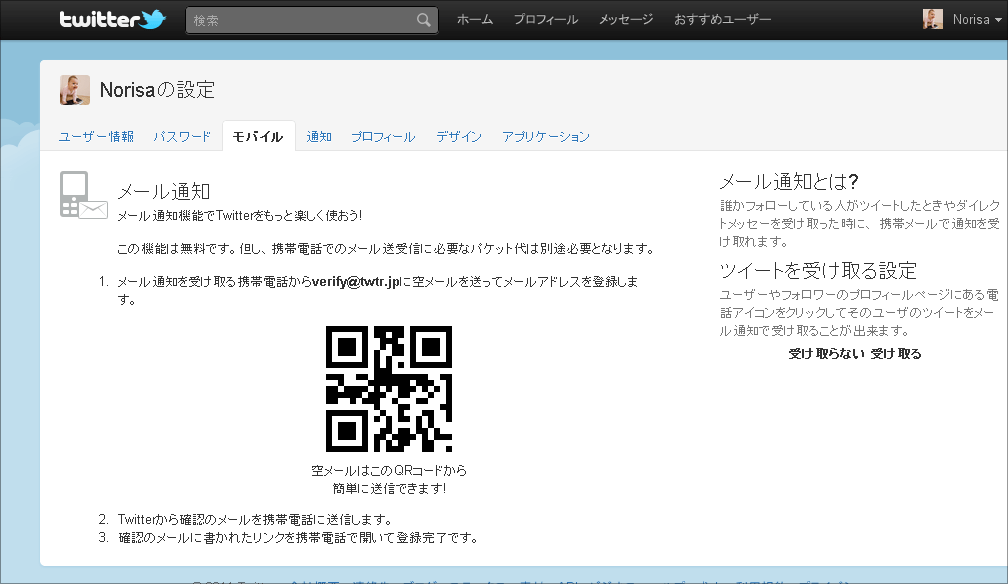Select the モバイル tab

pos(258,136)
